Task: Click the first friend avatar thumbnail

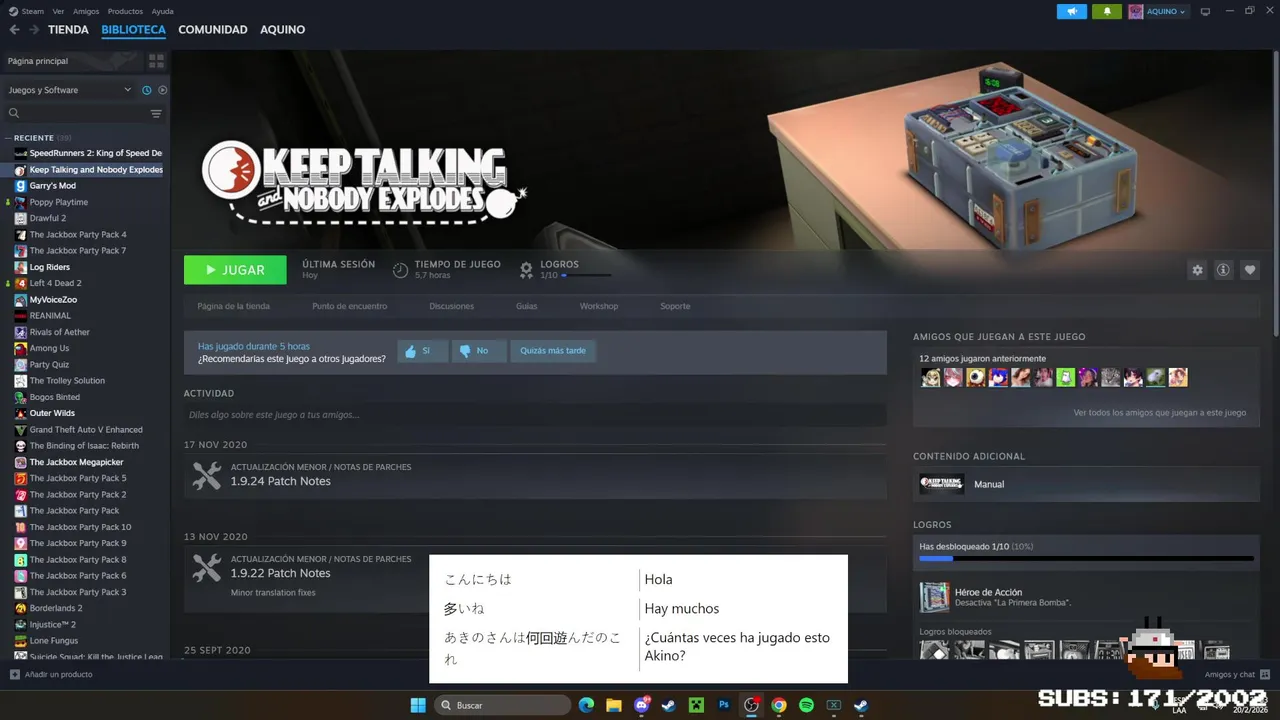Action: tap(931, 377)
